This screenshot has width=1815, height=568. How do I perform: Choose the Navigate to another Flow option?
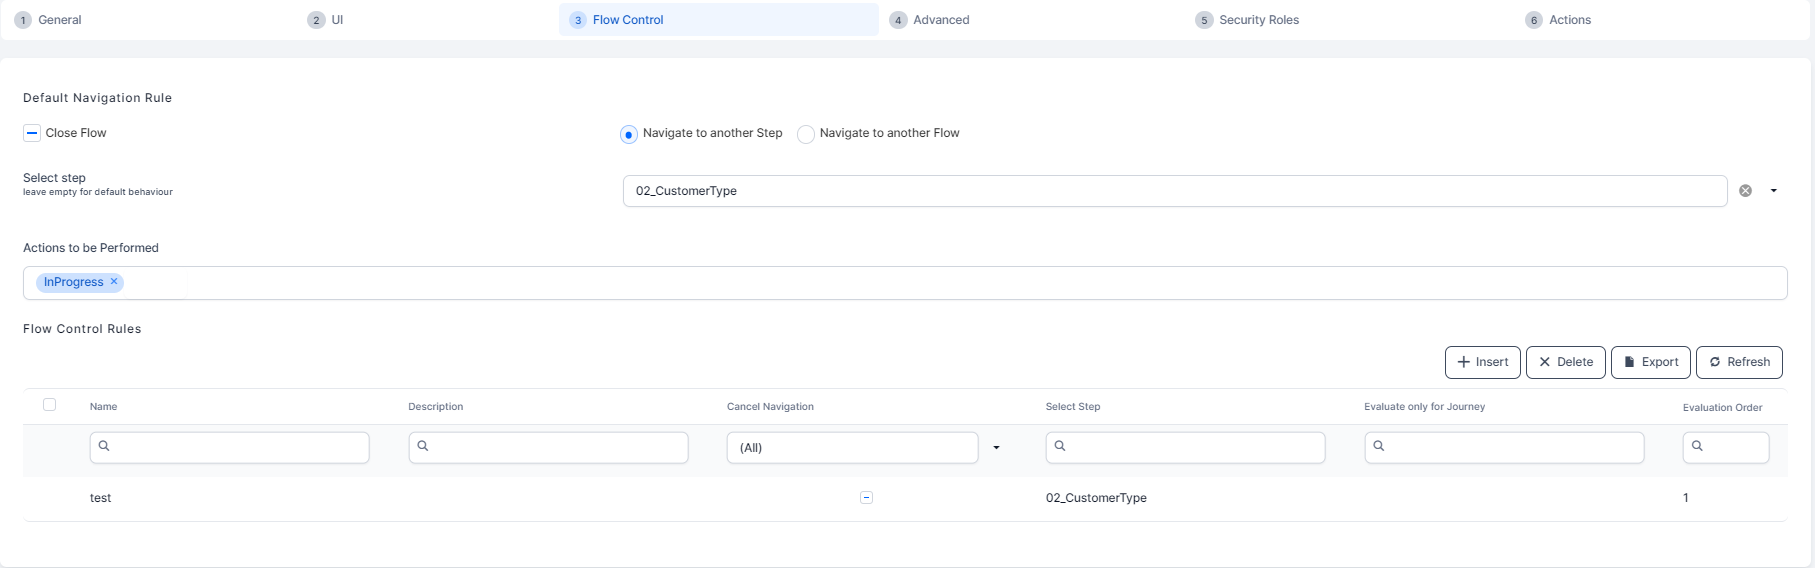(x=806, y=134)
